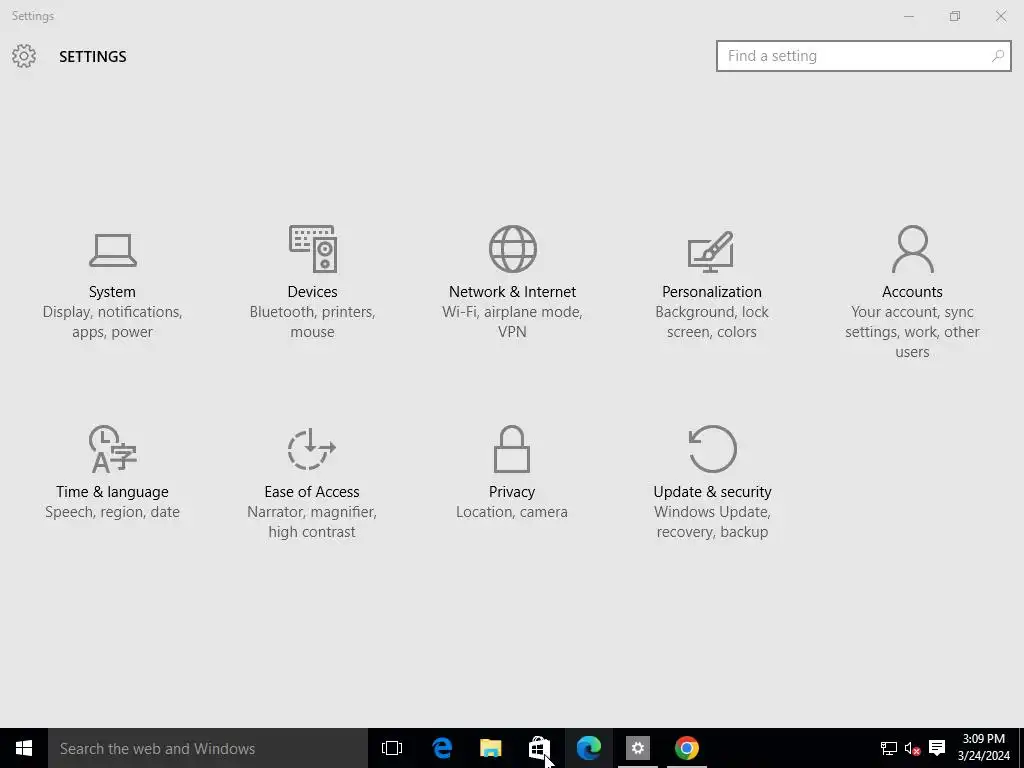This screenshot has height=768, width=1024.
Task: Click the Accounts label text
Action: (912, 292)
